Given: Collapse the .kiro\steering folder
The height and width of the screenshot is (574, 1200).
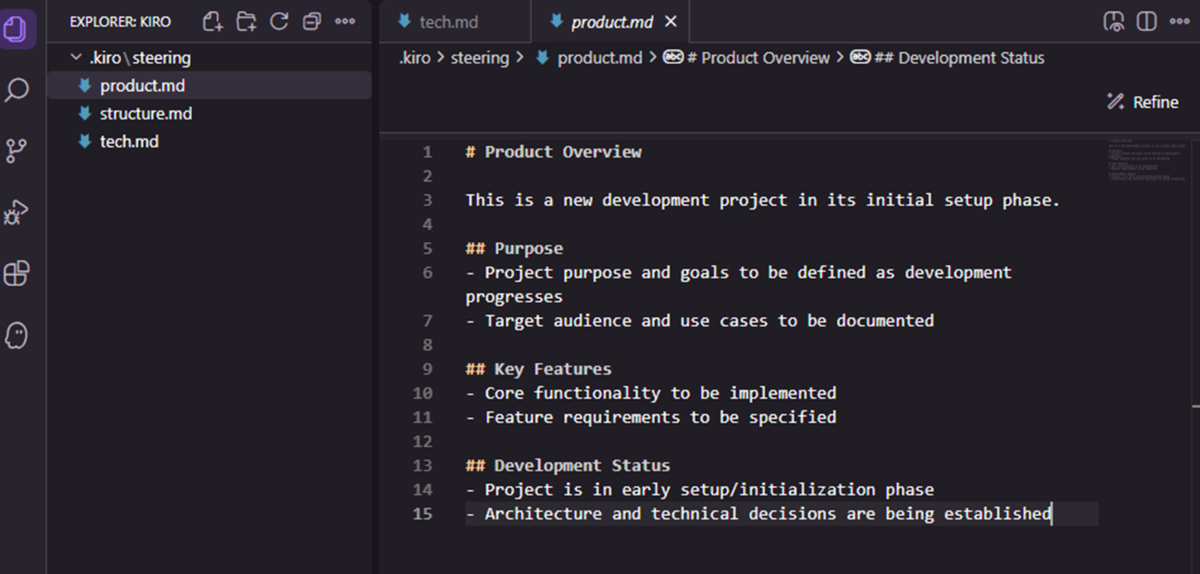Looking at the screenshot, I should [78, 58].
